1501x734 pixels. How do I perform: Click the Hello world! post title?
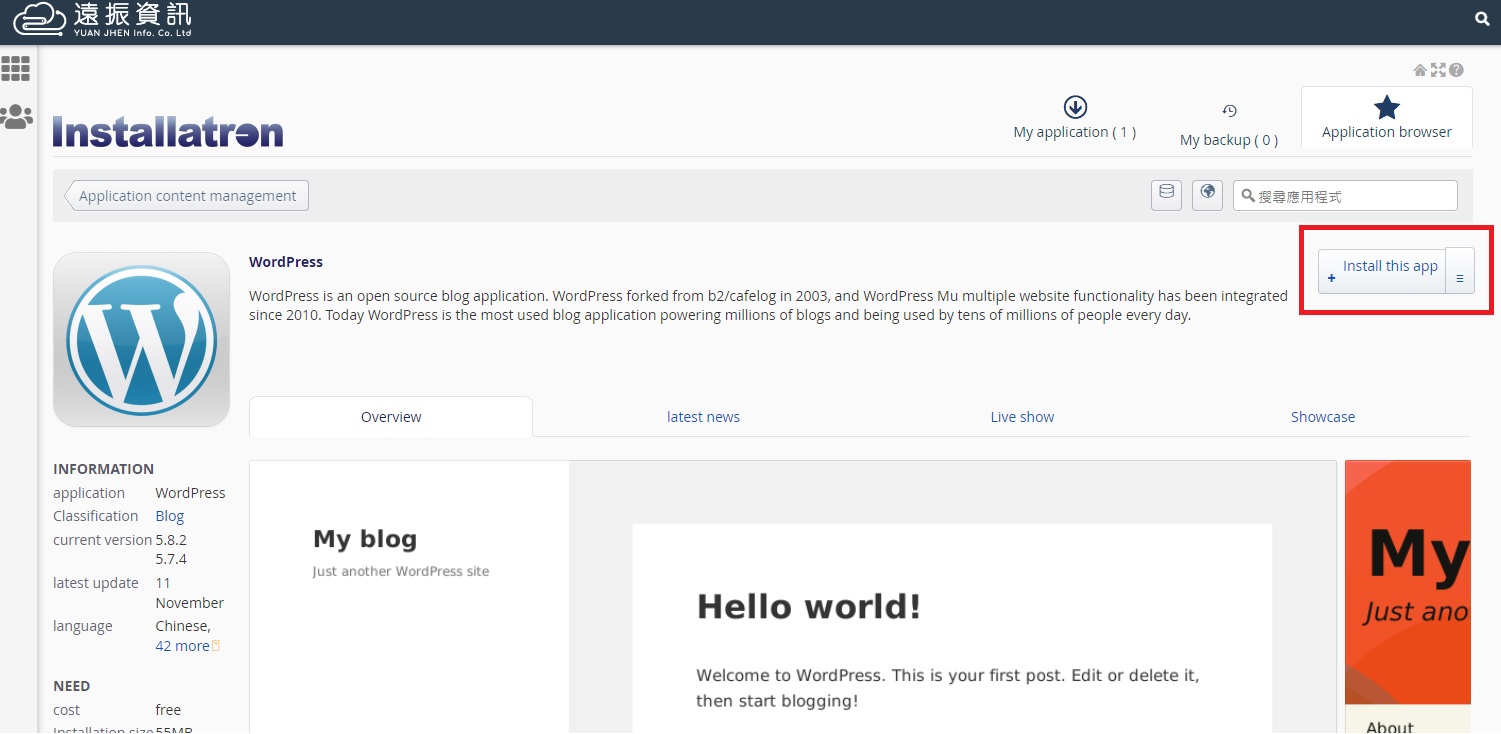pyautogui.click(x=808, y=607)
